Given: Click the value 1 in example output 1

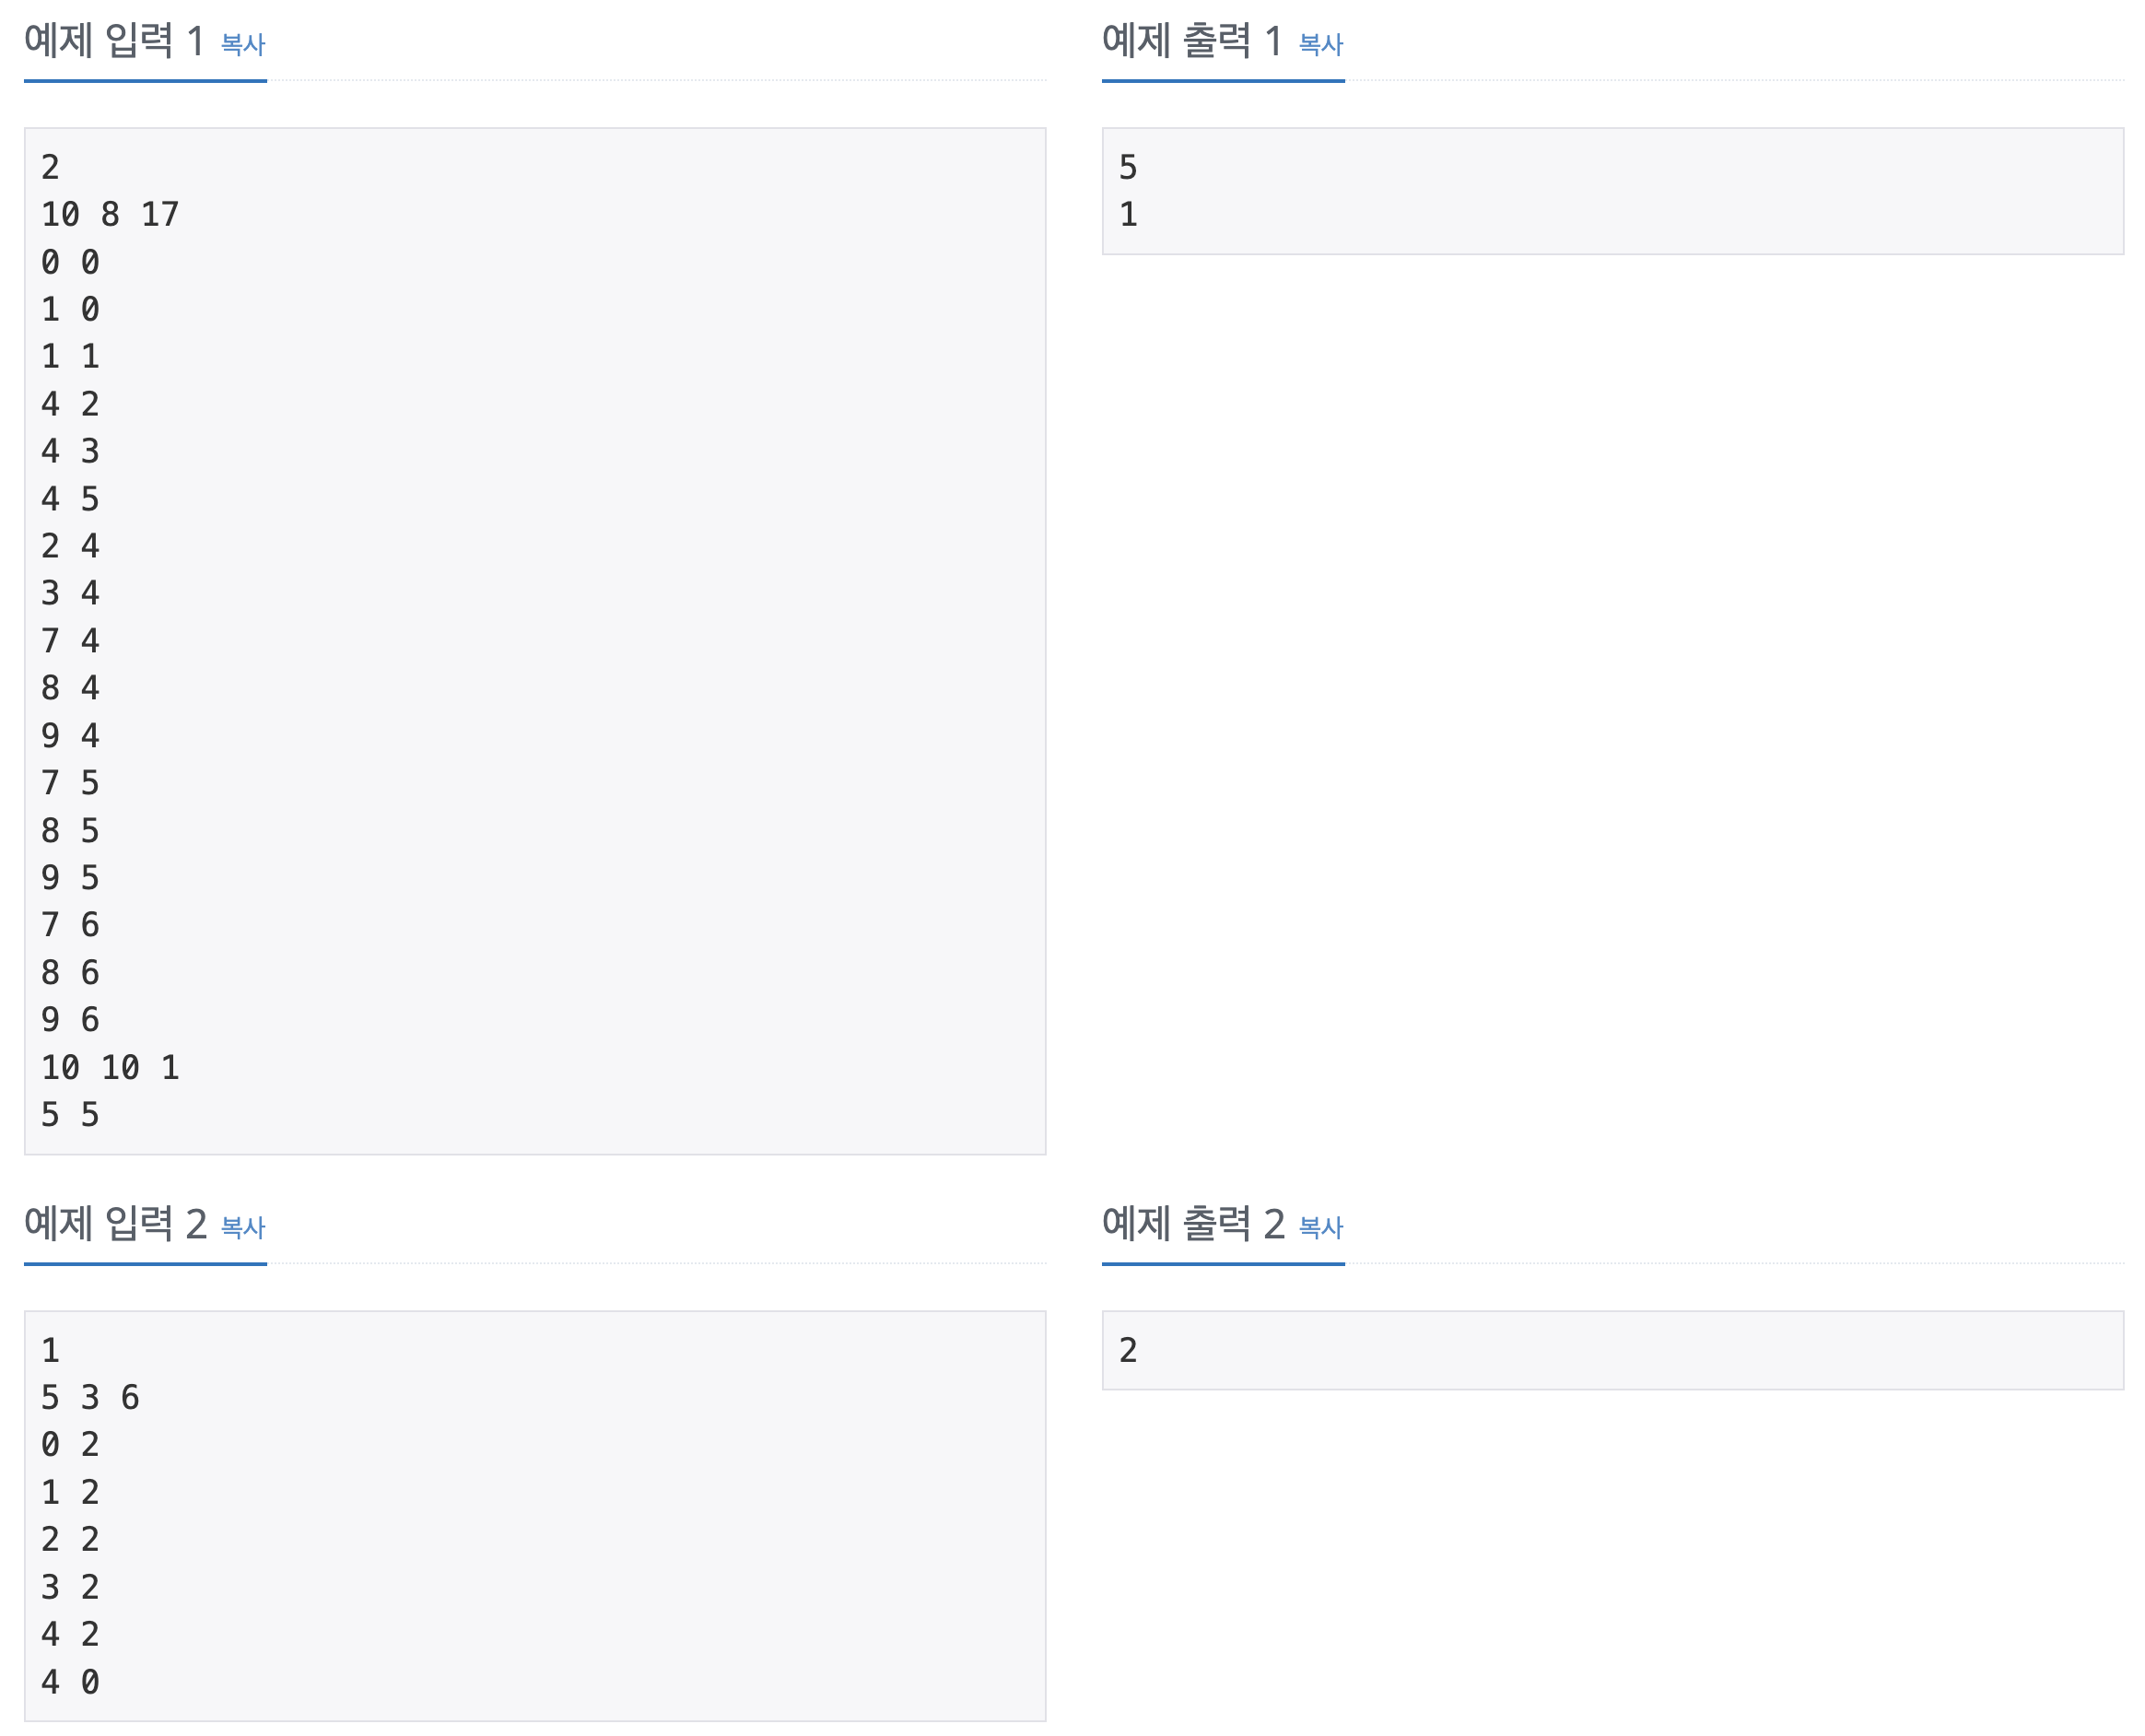Looking at the screenshot, I should (x=1128, y=214).
